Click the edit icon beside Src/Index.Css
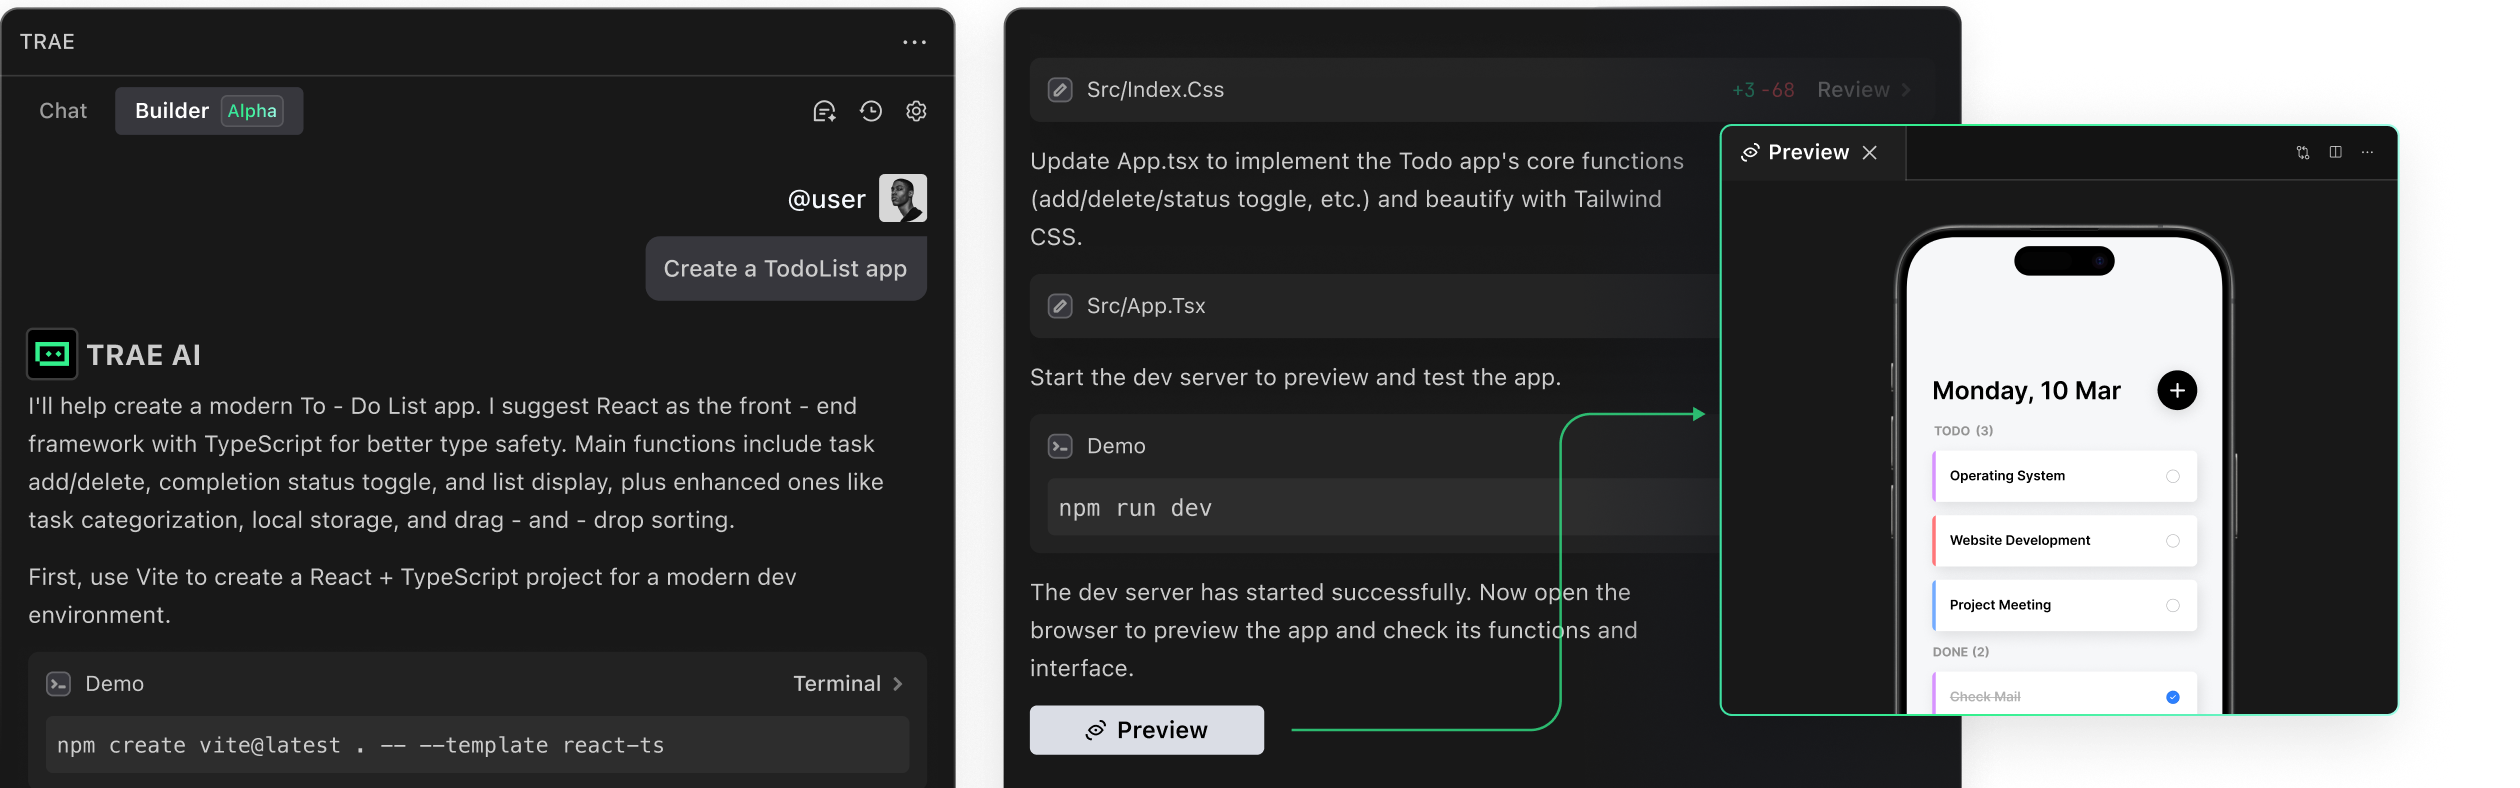This screenshot has height=788, width=2520. 1060,90
